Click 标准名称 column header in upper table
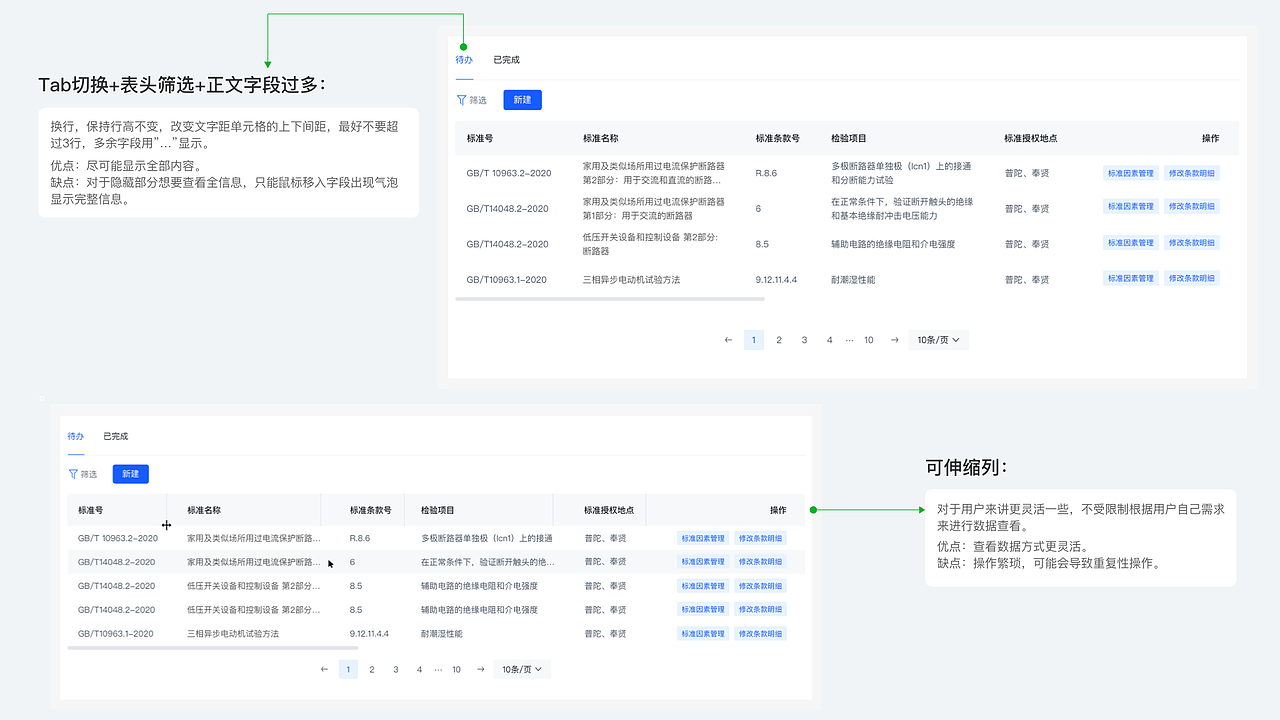The width and height of the screenshot is (1280, 720). 601,138
